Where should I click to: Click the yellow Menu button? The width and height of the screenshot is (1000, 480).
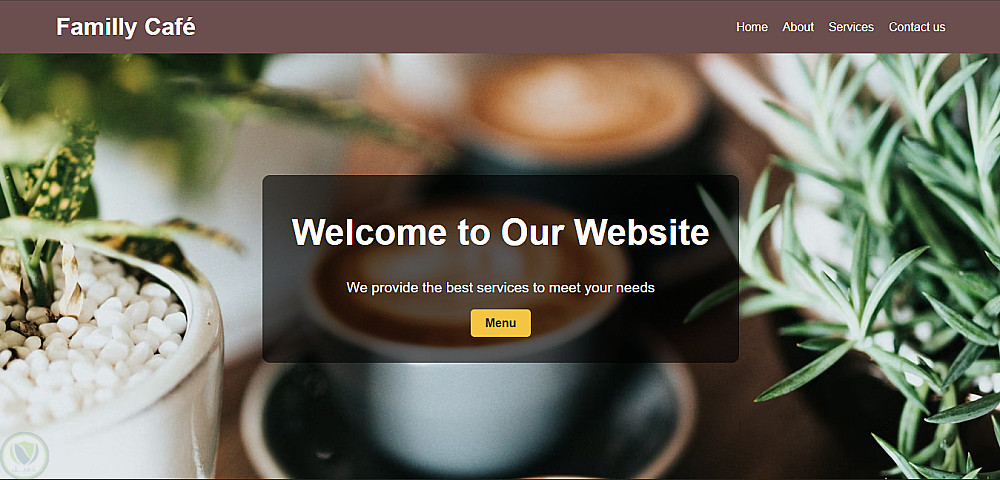point(501,323)
